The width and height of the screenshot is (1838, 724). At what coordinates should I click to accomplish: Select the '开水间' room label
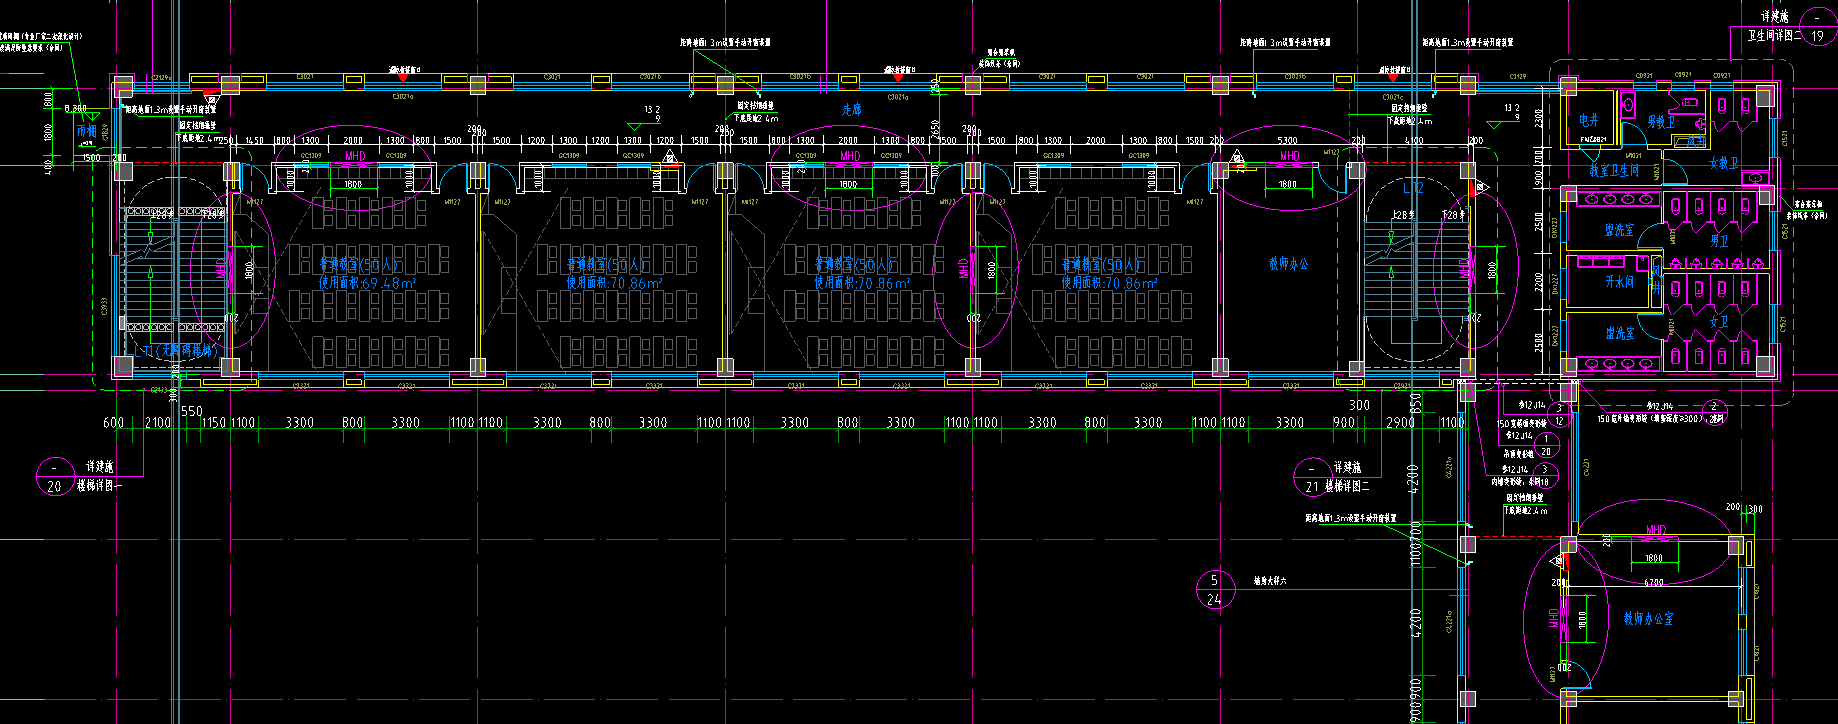click(1619, 282)
